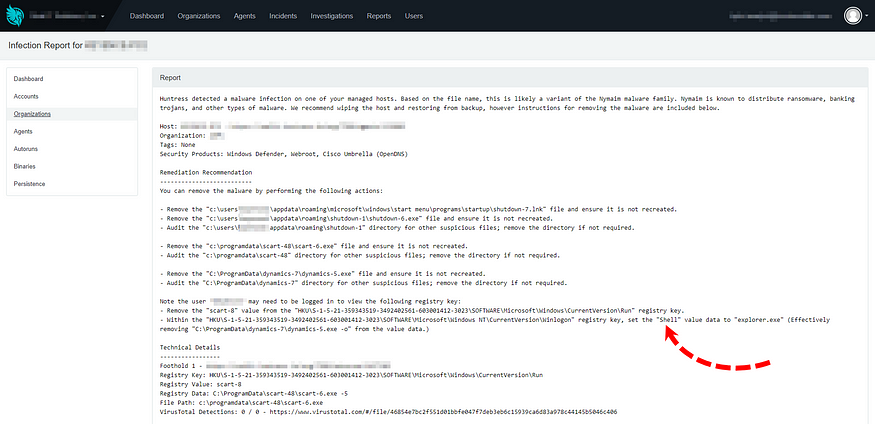Screen dimensions: 875x424
Task: Click the Remediation Recommendation heading
Action: (206, 172)
